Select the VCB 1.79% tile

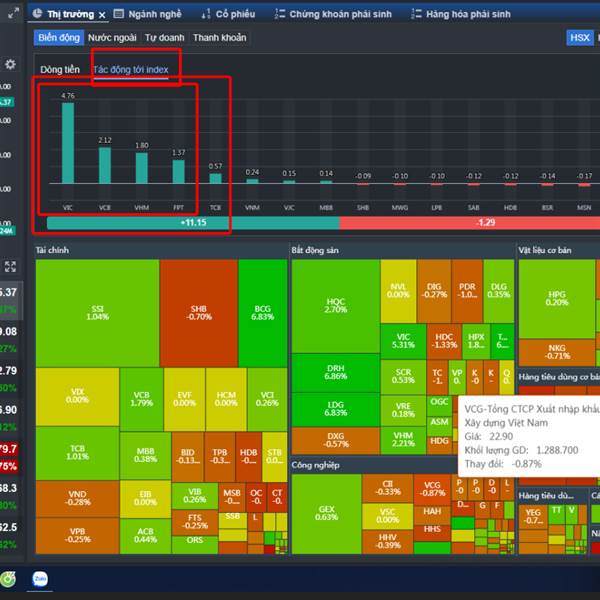click(142, 399)
